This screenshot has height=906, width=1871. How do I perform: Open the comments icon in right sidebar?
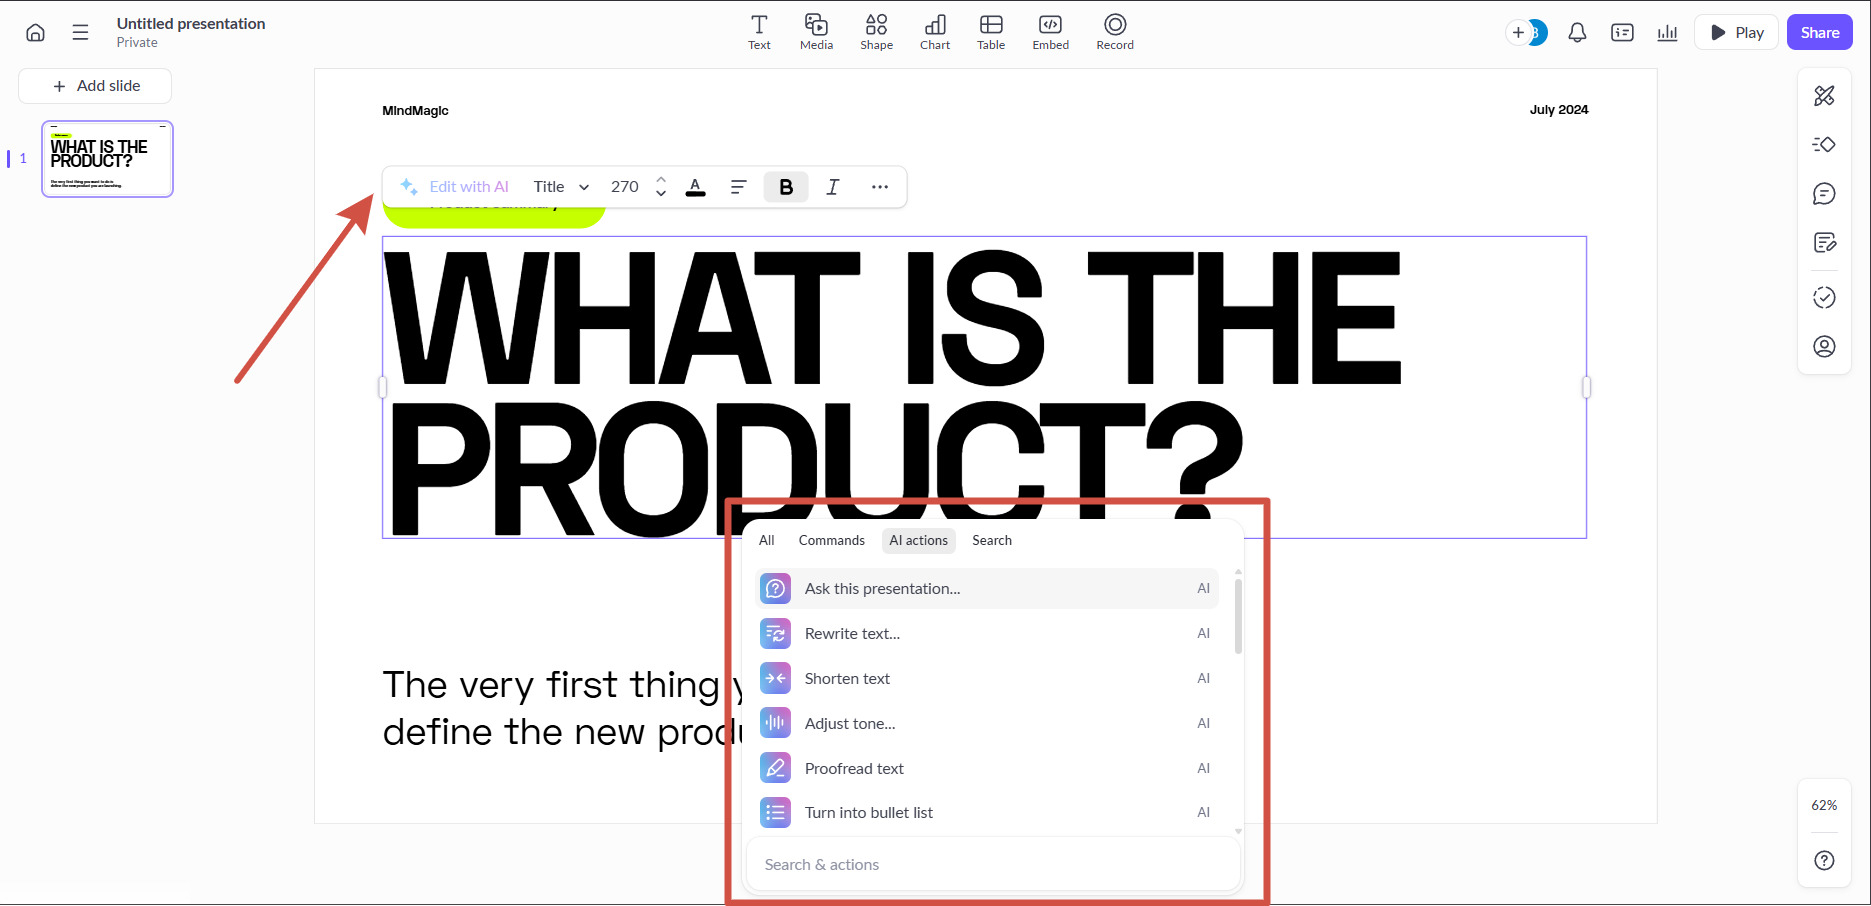click(1824, 194)
